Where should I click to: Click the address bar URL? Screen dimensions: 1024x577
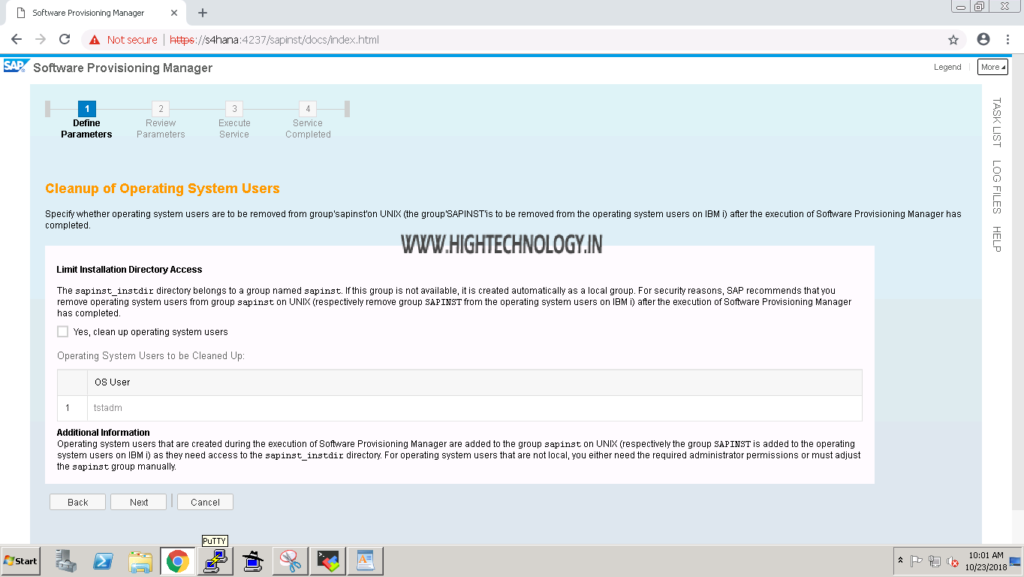(x=274, y=40)
